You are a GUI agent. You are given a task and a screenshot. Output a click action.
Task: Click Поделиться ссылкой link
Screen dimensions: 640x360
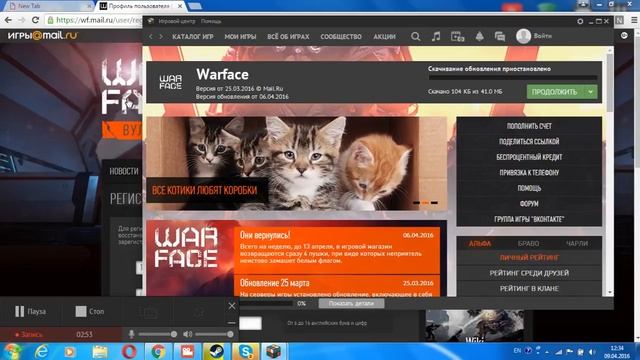[x=529, y=142]
